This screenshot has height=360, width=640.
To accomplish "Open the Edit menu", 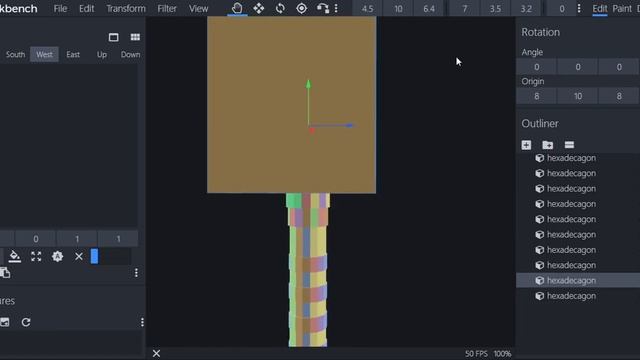I will (87, 8).
